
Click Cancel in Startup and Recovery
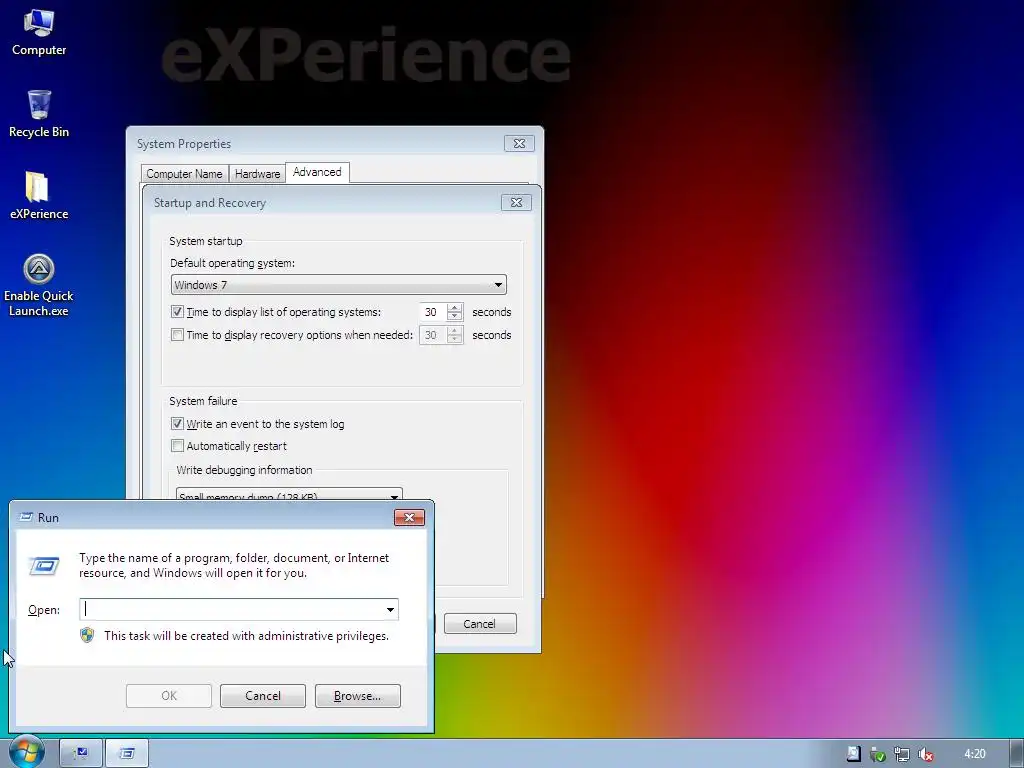(x=480, y=624)
